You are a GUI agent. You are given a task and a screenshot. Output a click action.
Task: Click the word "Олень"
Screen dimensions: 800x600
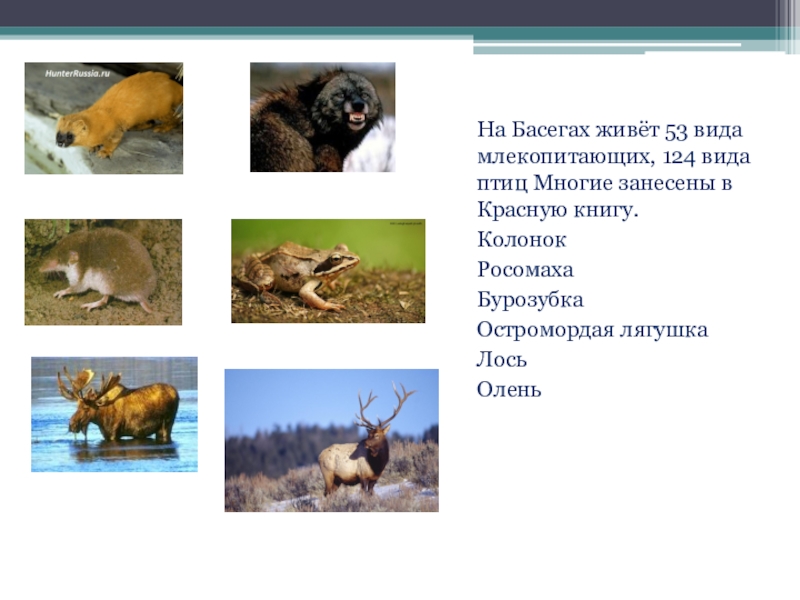tap(509, 390)
